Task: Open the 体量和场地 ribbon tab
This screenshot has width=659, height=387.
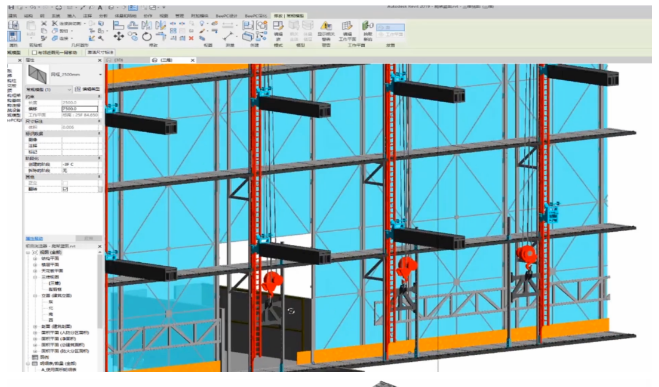Action: pos(125,16)
